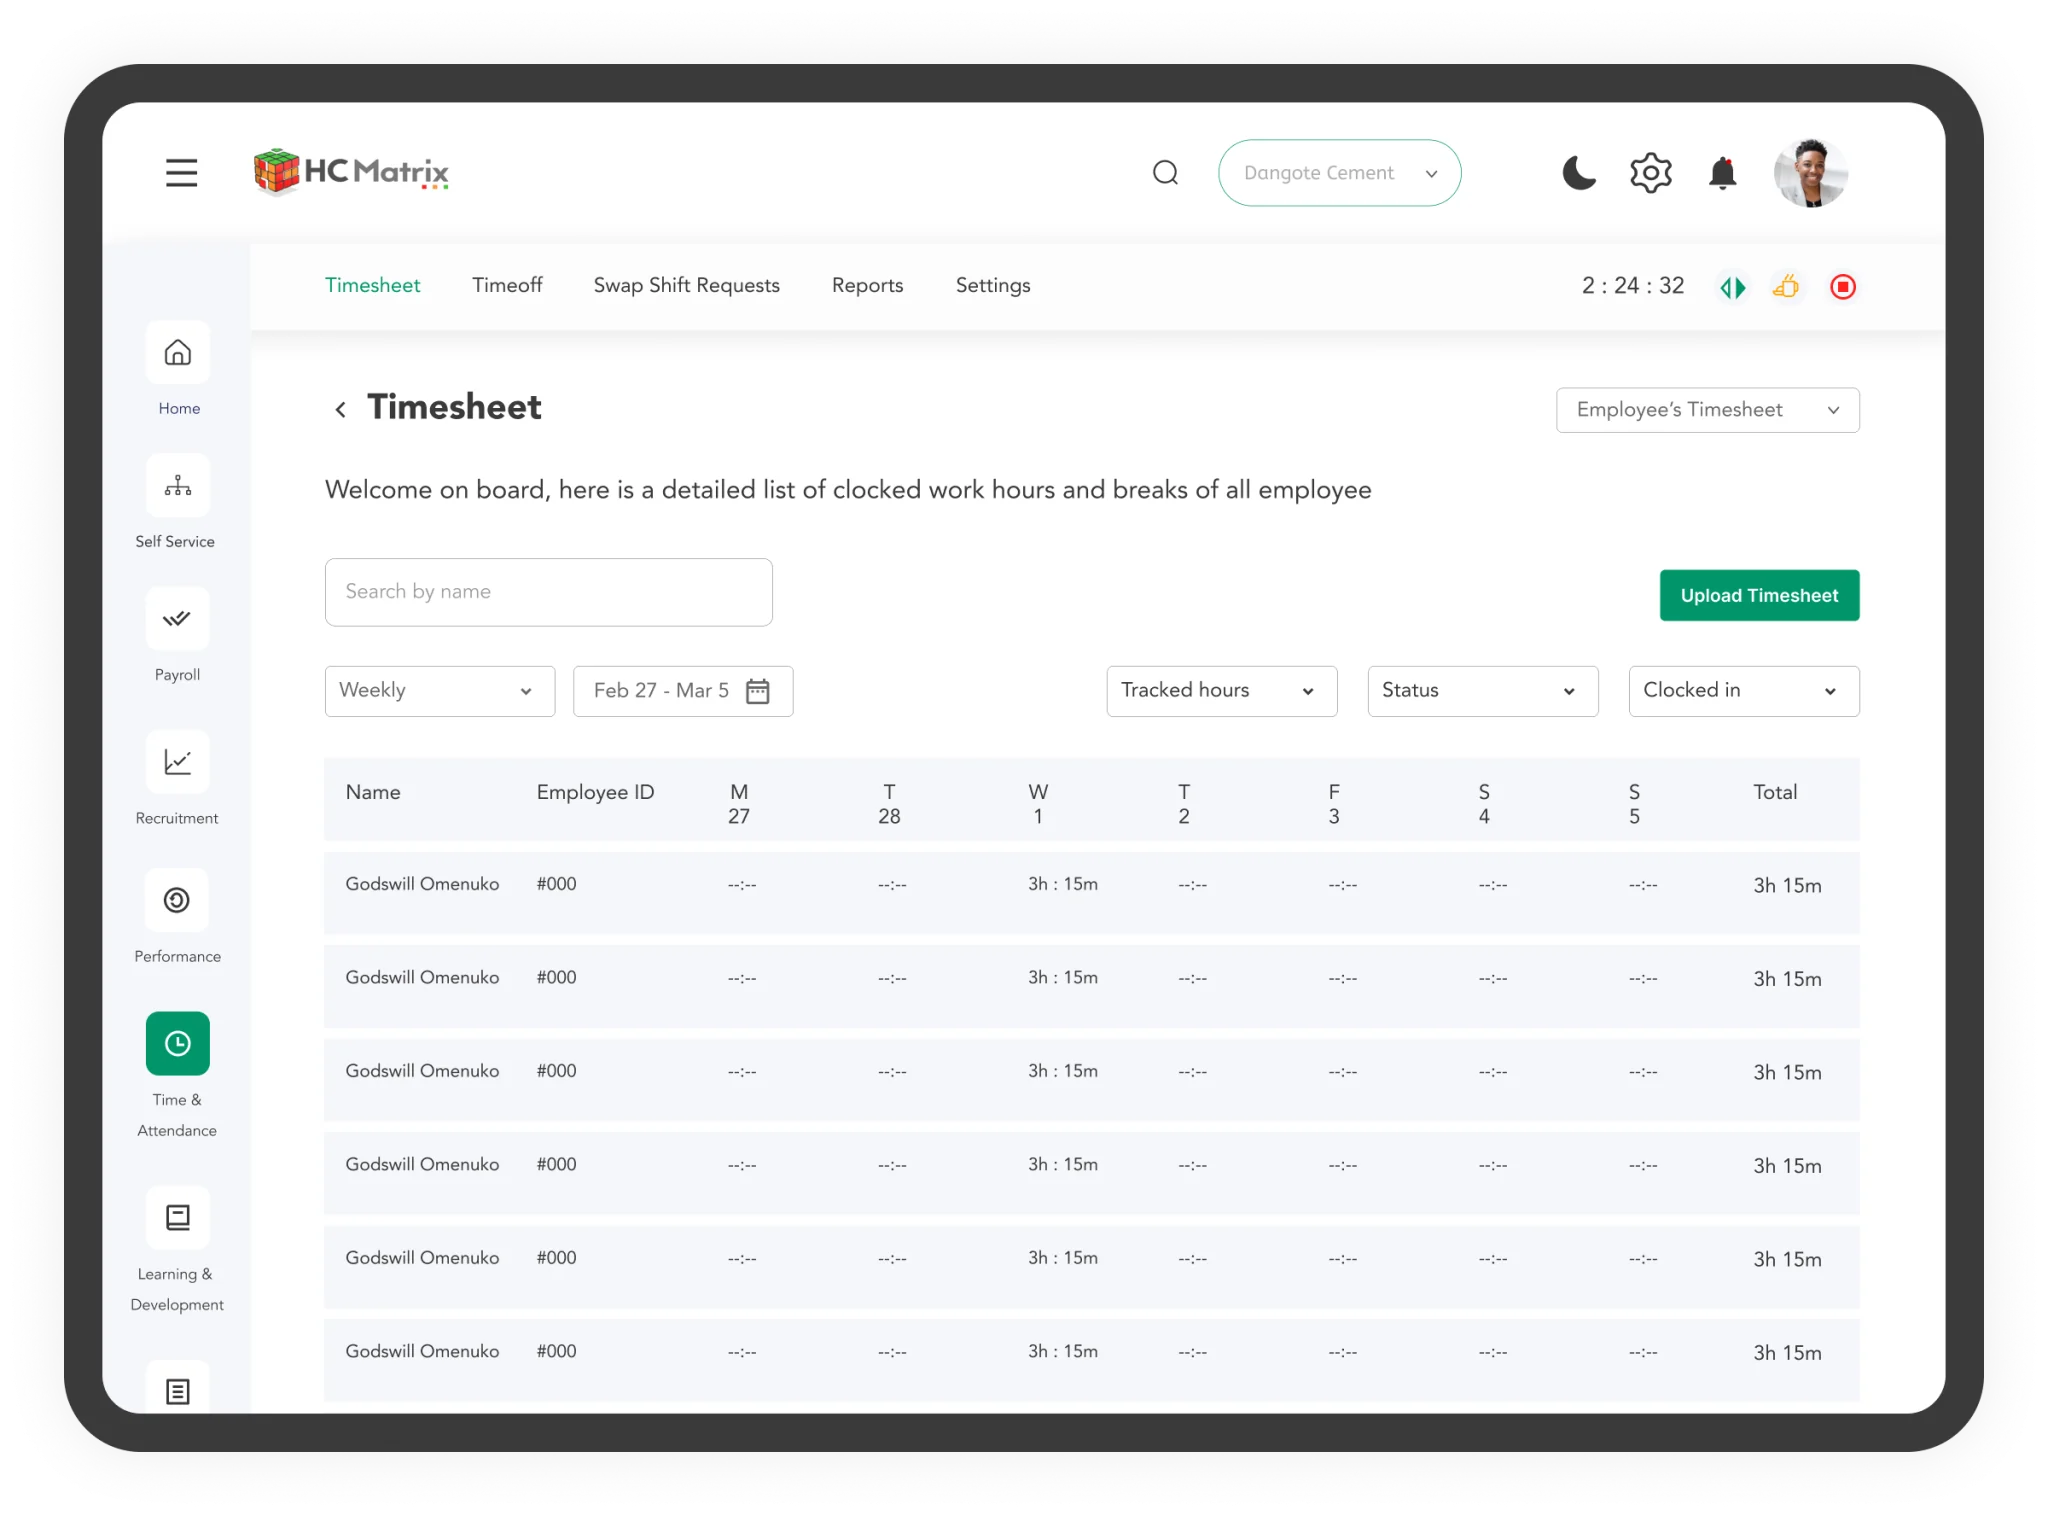Click the red stop timer button
The width and height of the screenshot is (2048, 1516).
1843,287
